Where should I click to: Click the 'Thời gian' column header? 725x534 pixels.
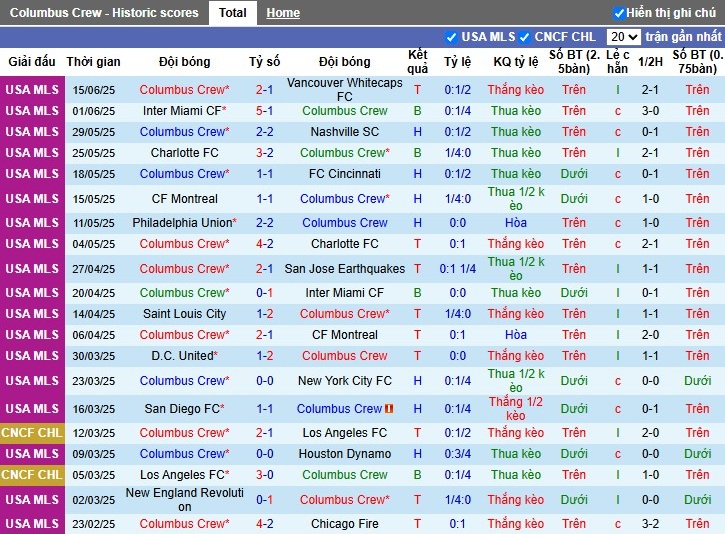tap(93, 61)
